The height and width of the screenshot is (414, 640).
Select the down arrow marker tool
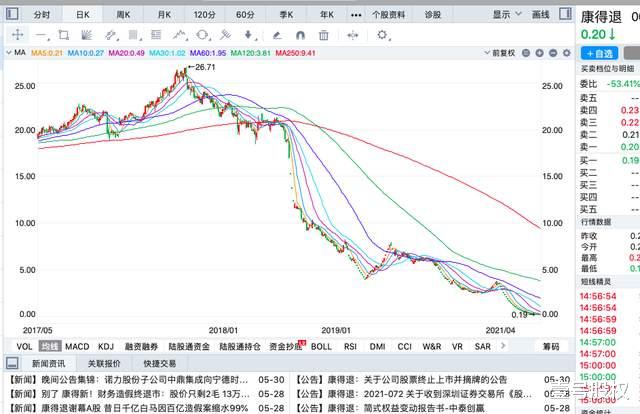(249, 36)
